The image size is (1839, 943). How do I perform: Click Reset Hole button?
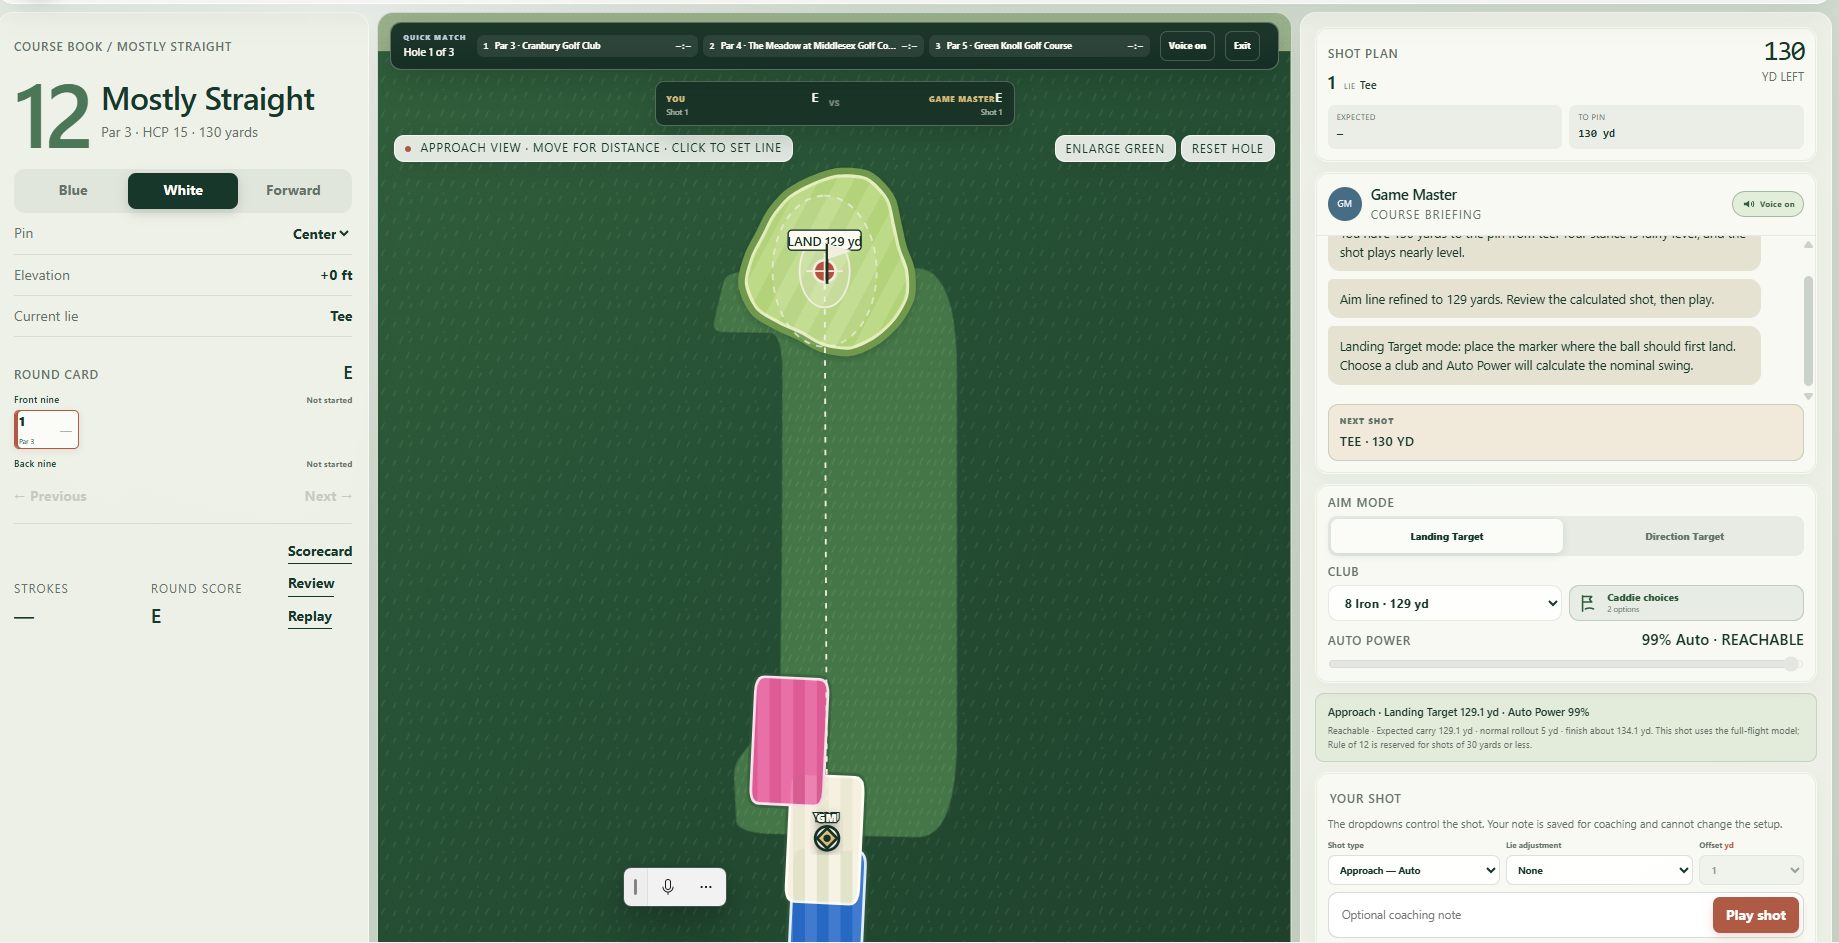(1227, 148)
